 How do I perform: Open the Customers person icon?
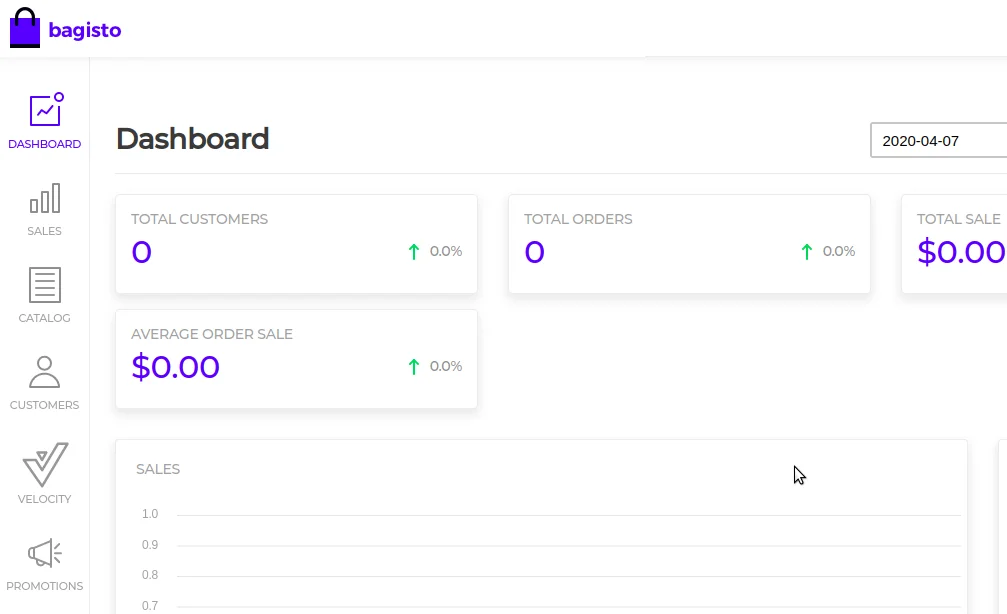click(45, 372)
